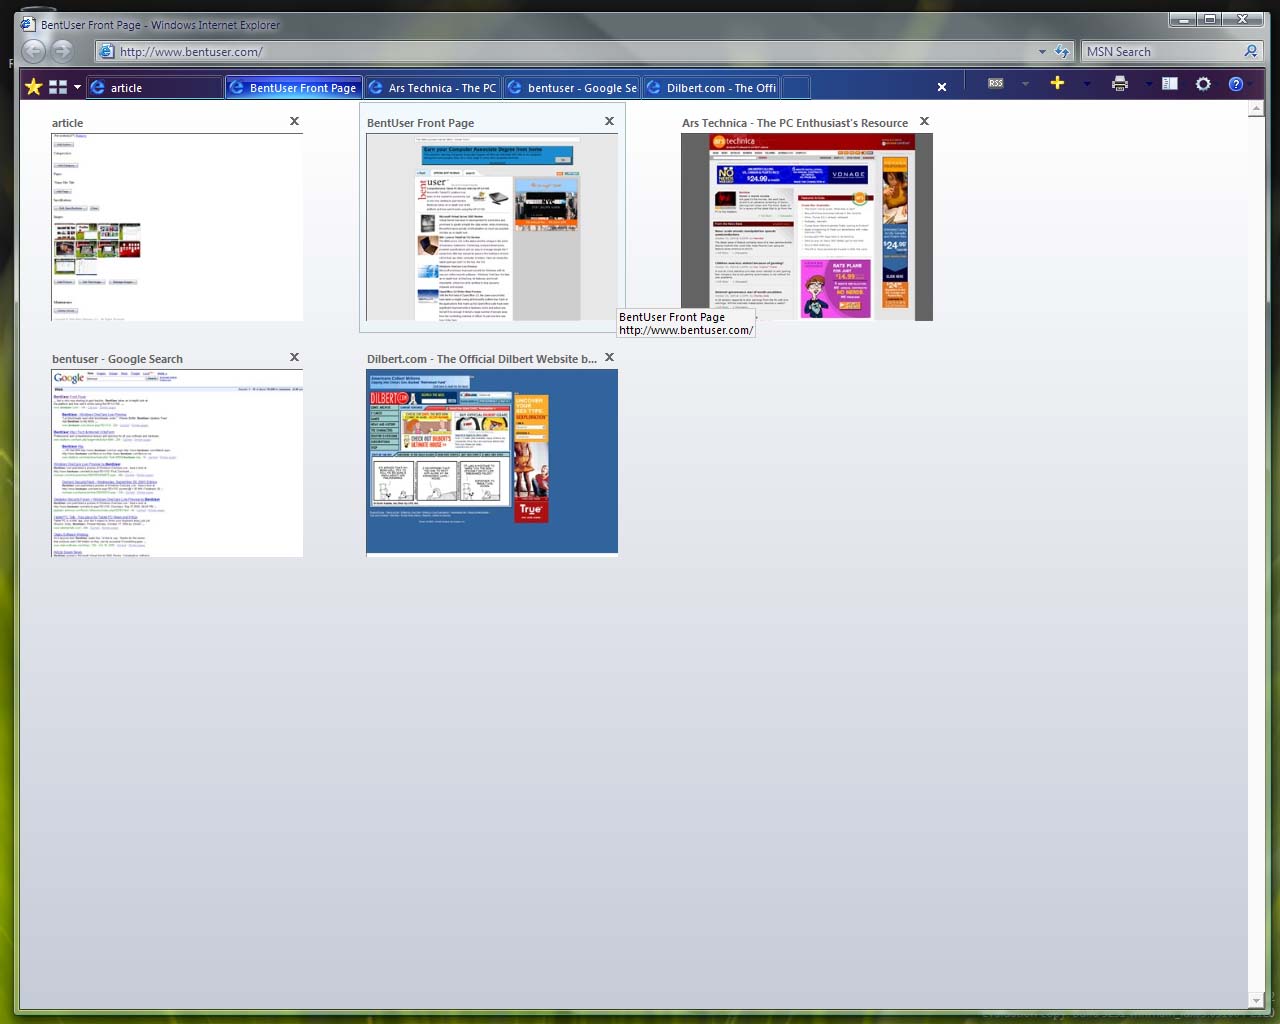Open the Help question mark icon
This screenshot has width=1280, height=1024.
(1236, 84)
